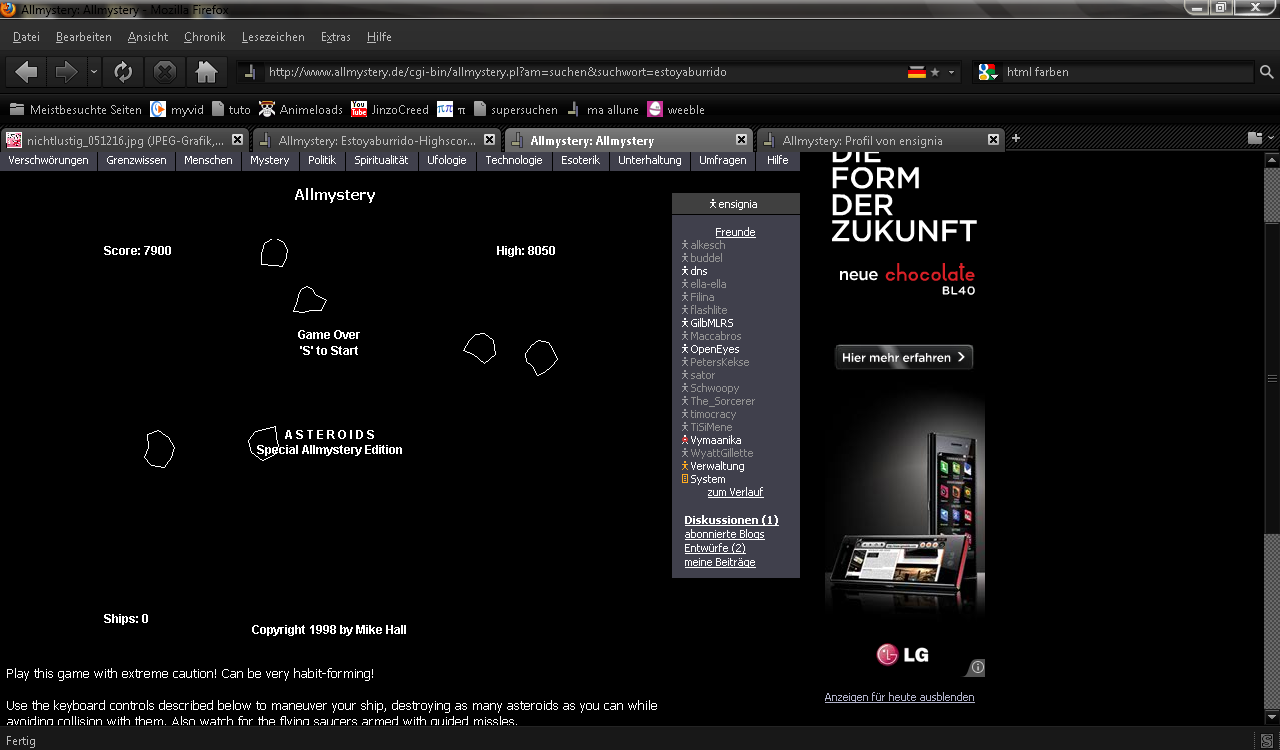The image size is (1280, 750).
Task: Bookmark this page with the star icon
Action: point(935,72)
